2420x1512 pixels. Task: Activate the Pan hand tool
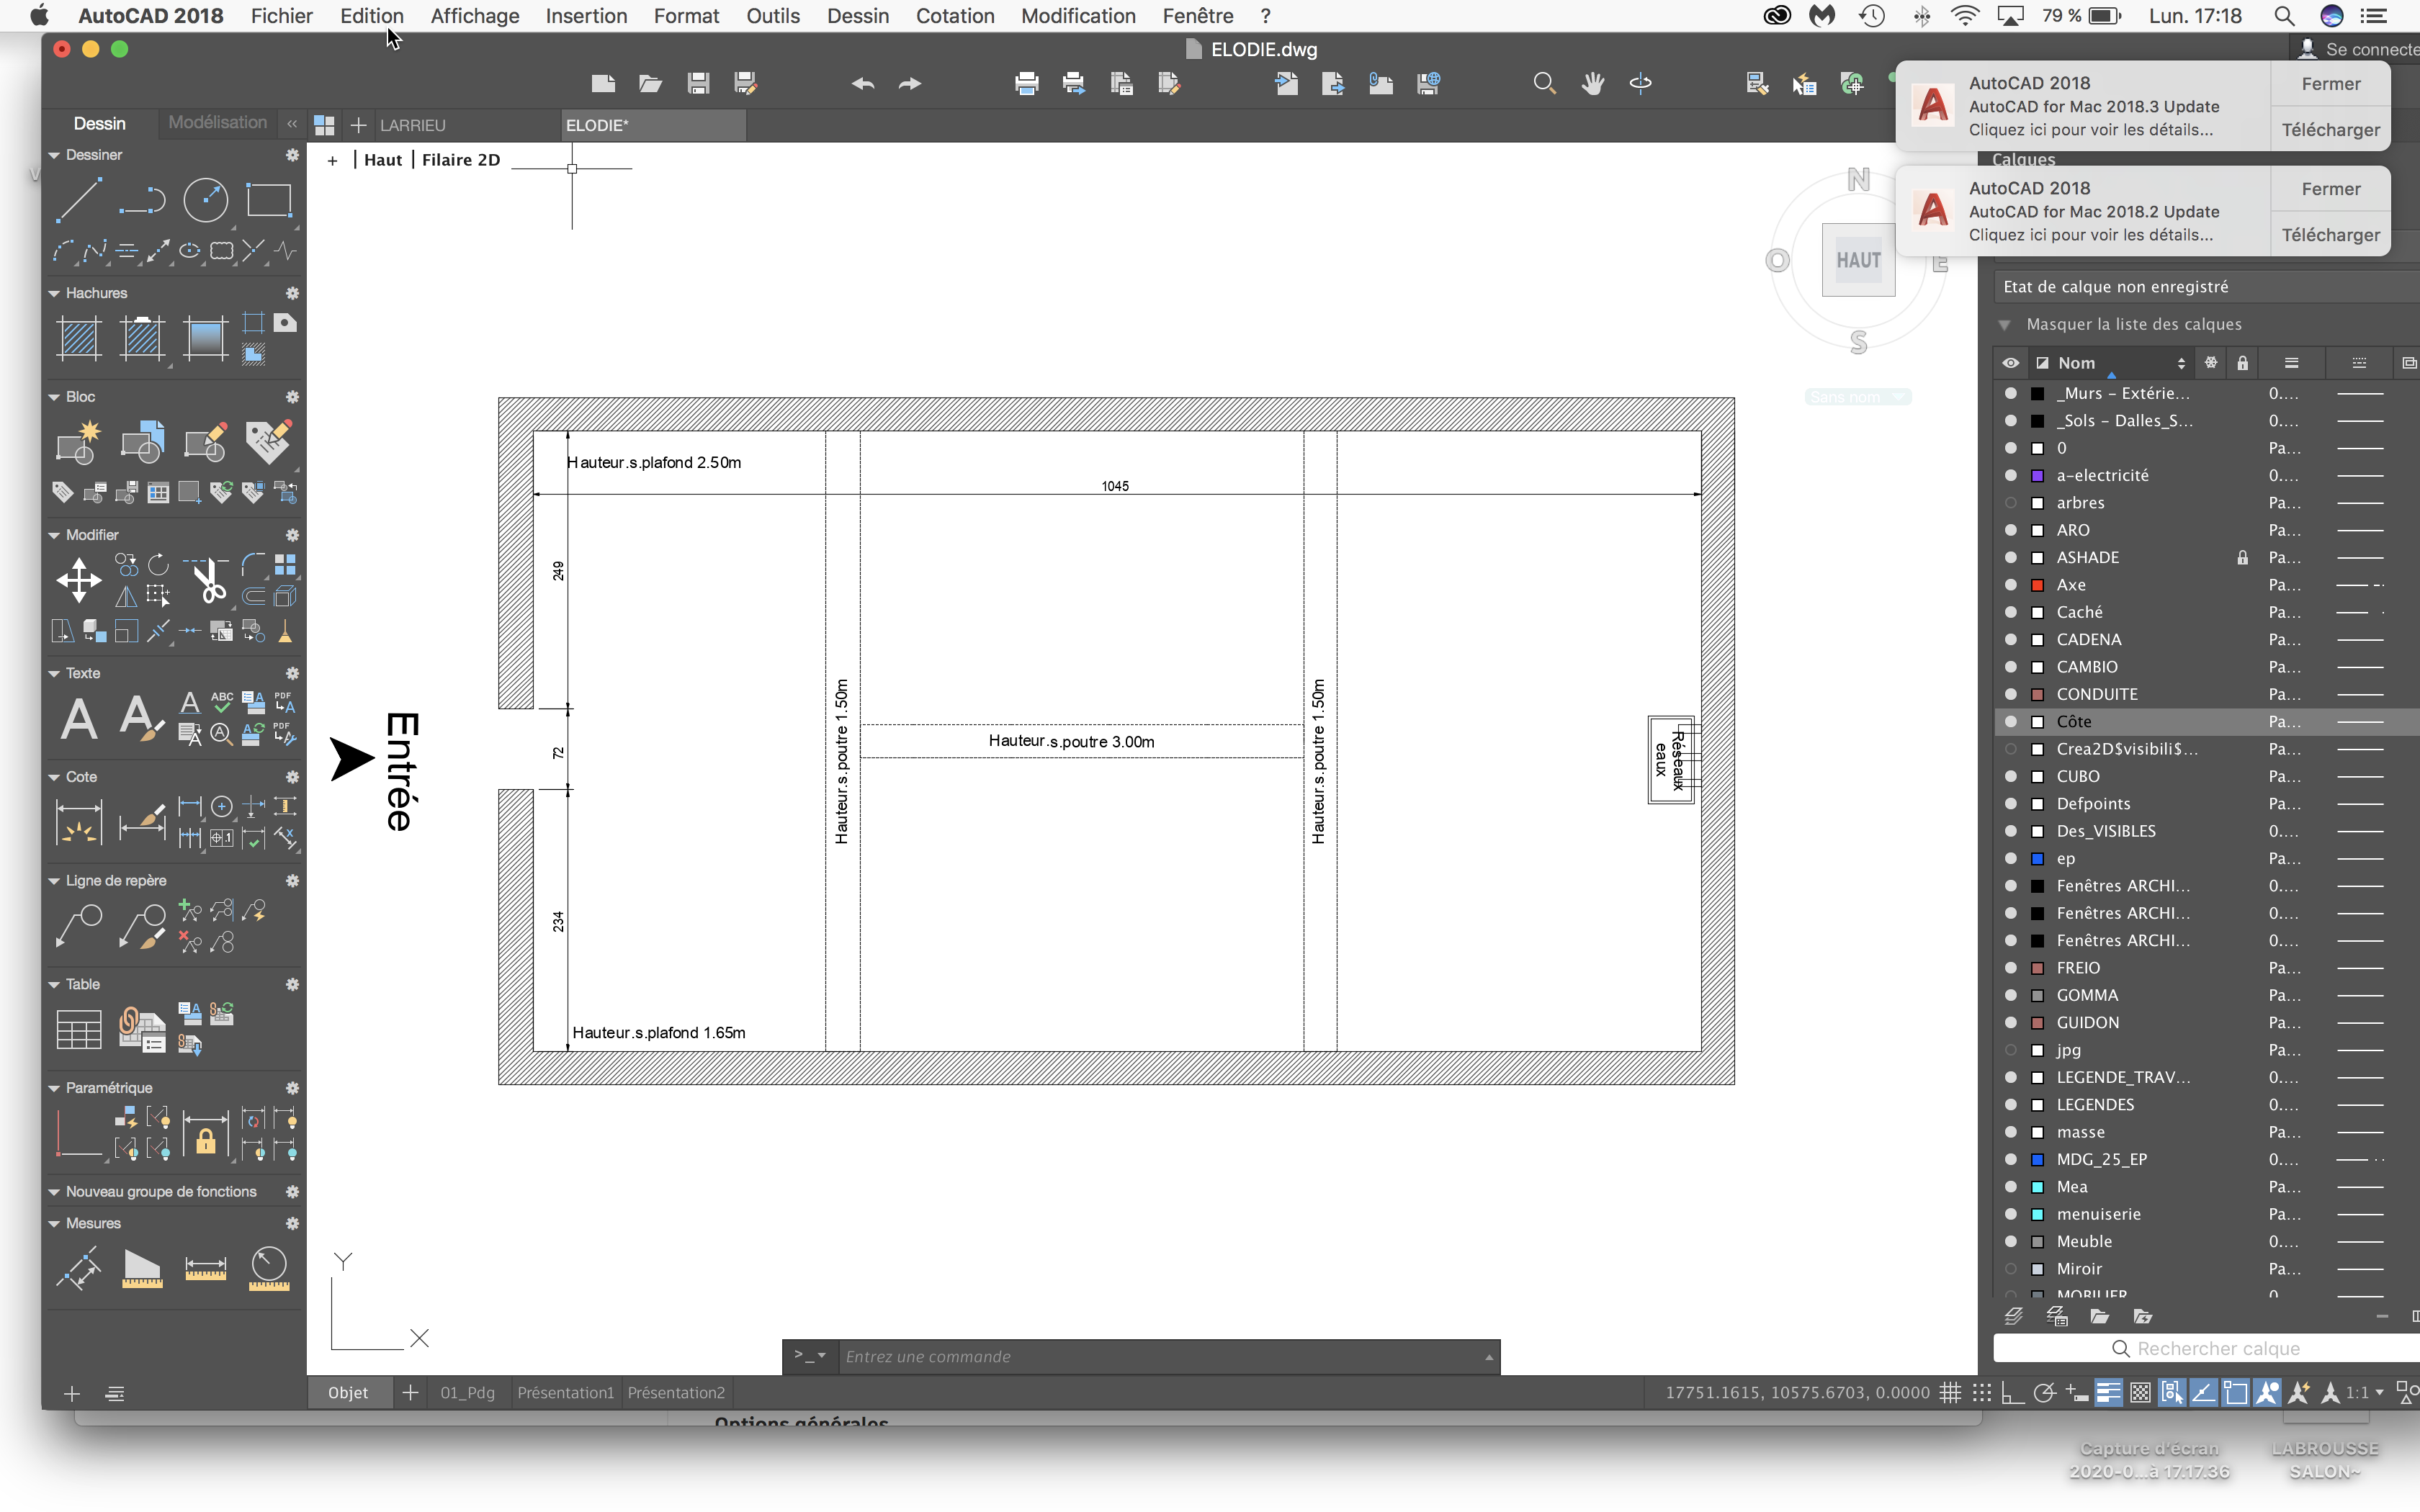click(x=1592, y=84)
